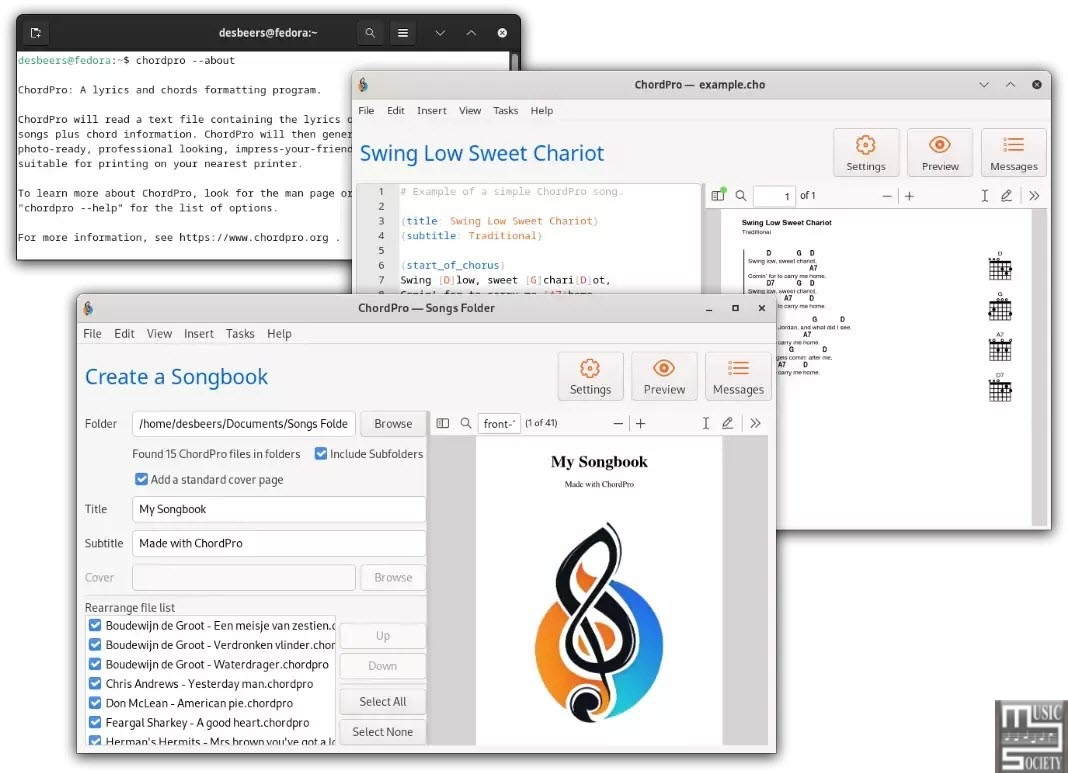The image size is (1068, 773).
Task: Click Browse button next to Folder field
Action: pos(393,424)
